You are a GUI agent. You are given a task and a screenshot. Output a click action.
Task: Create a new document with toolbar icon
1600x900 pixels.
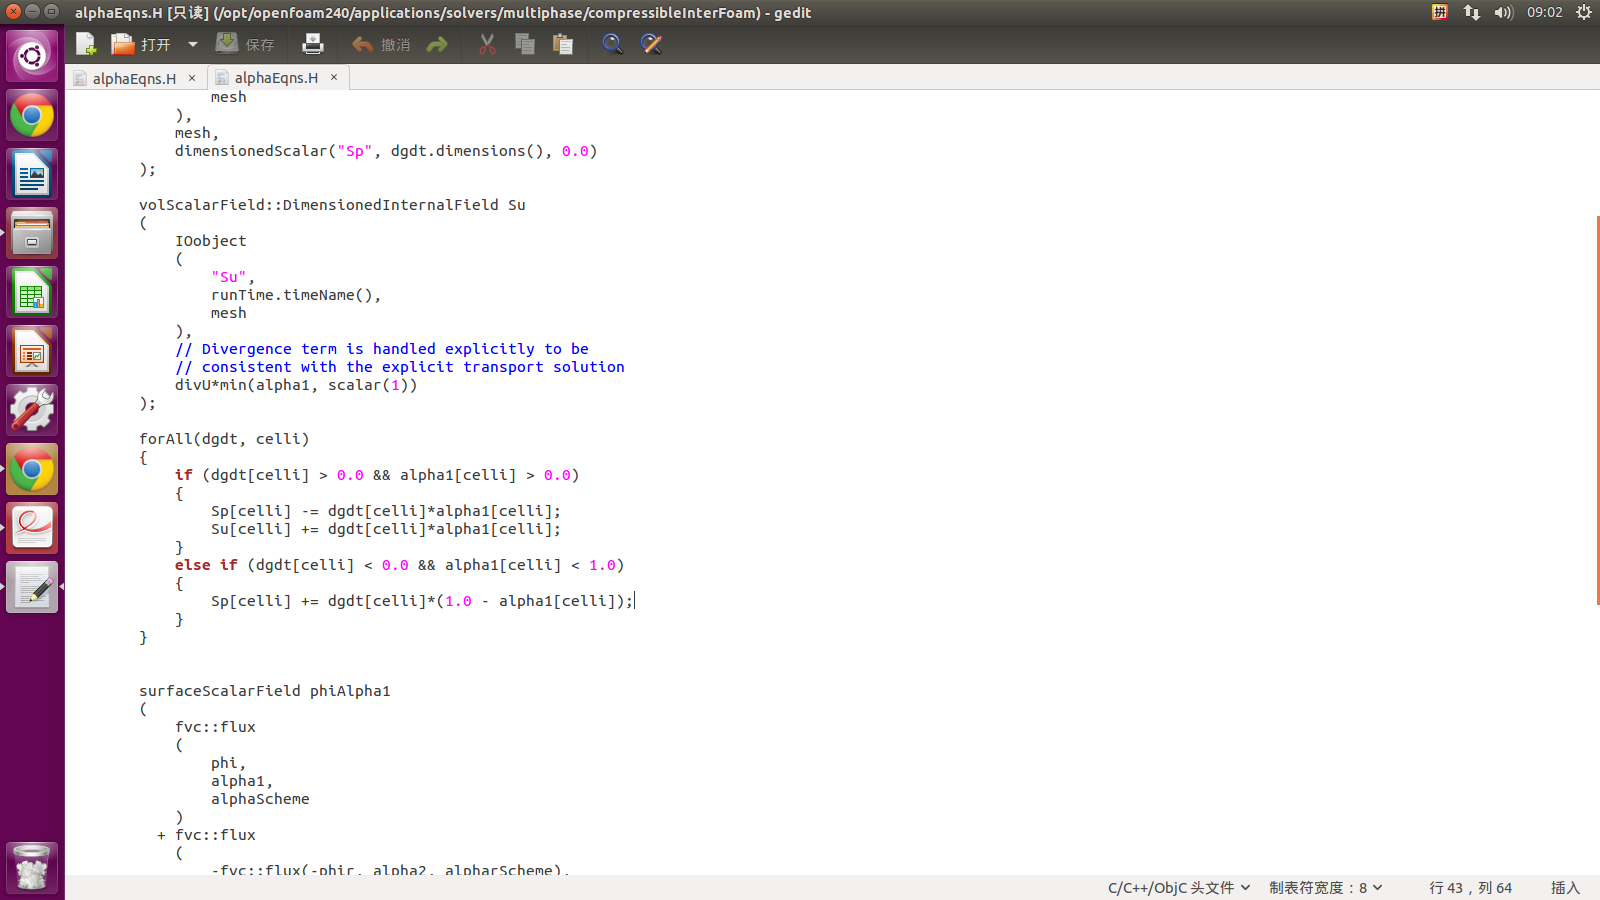point(86,44)
